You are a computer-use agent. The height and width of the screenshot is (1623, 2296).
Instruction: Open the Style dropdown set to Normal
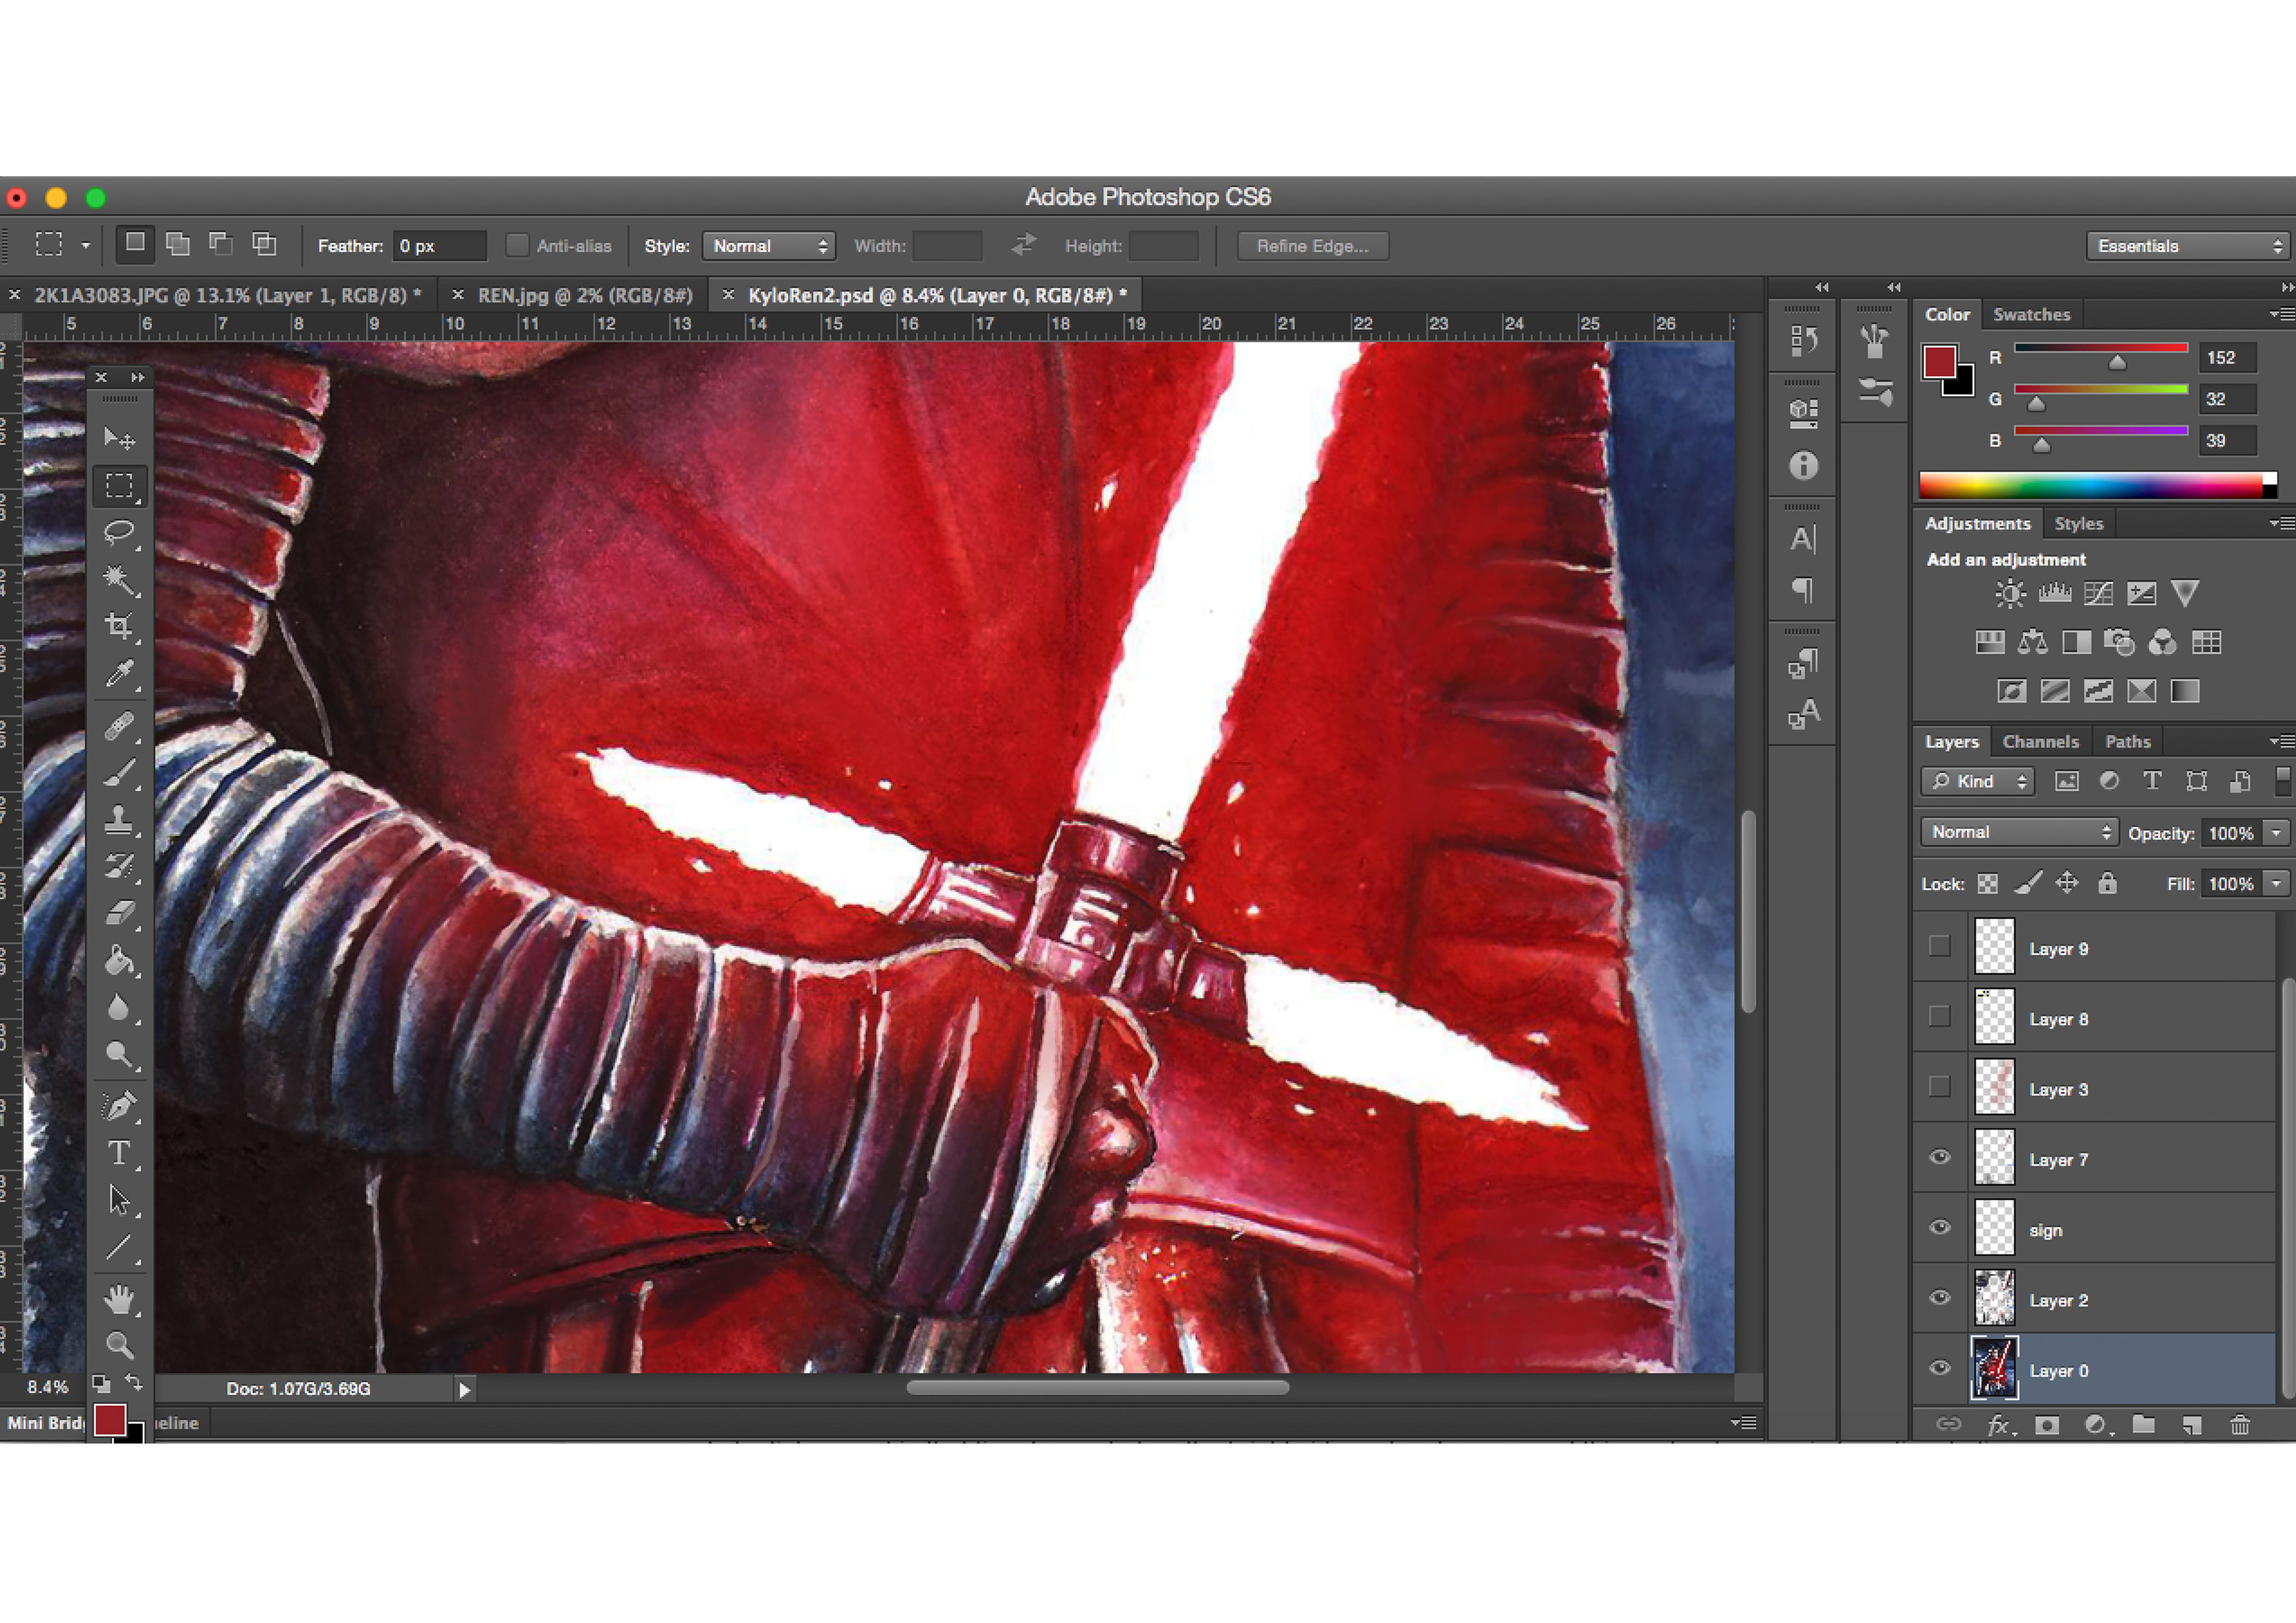pyautogui.click(x=768, y=246)
